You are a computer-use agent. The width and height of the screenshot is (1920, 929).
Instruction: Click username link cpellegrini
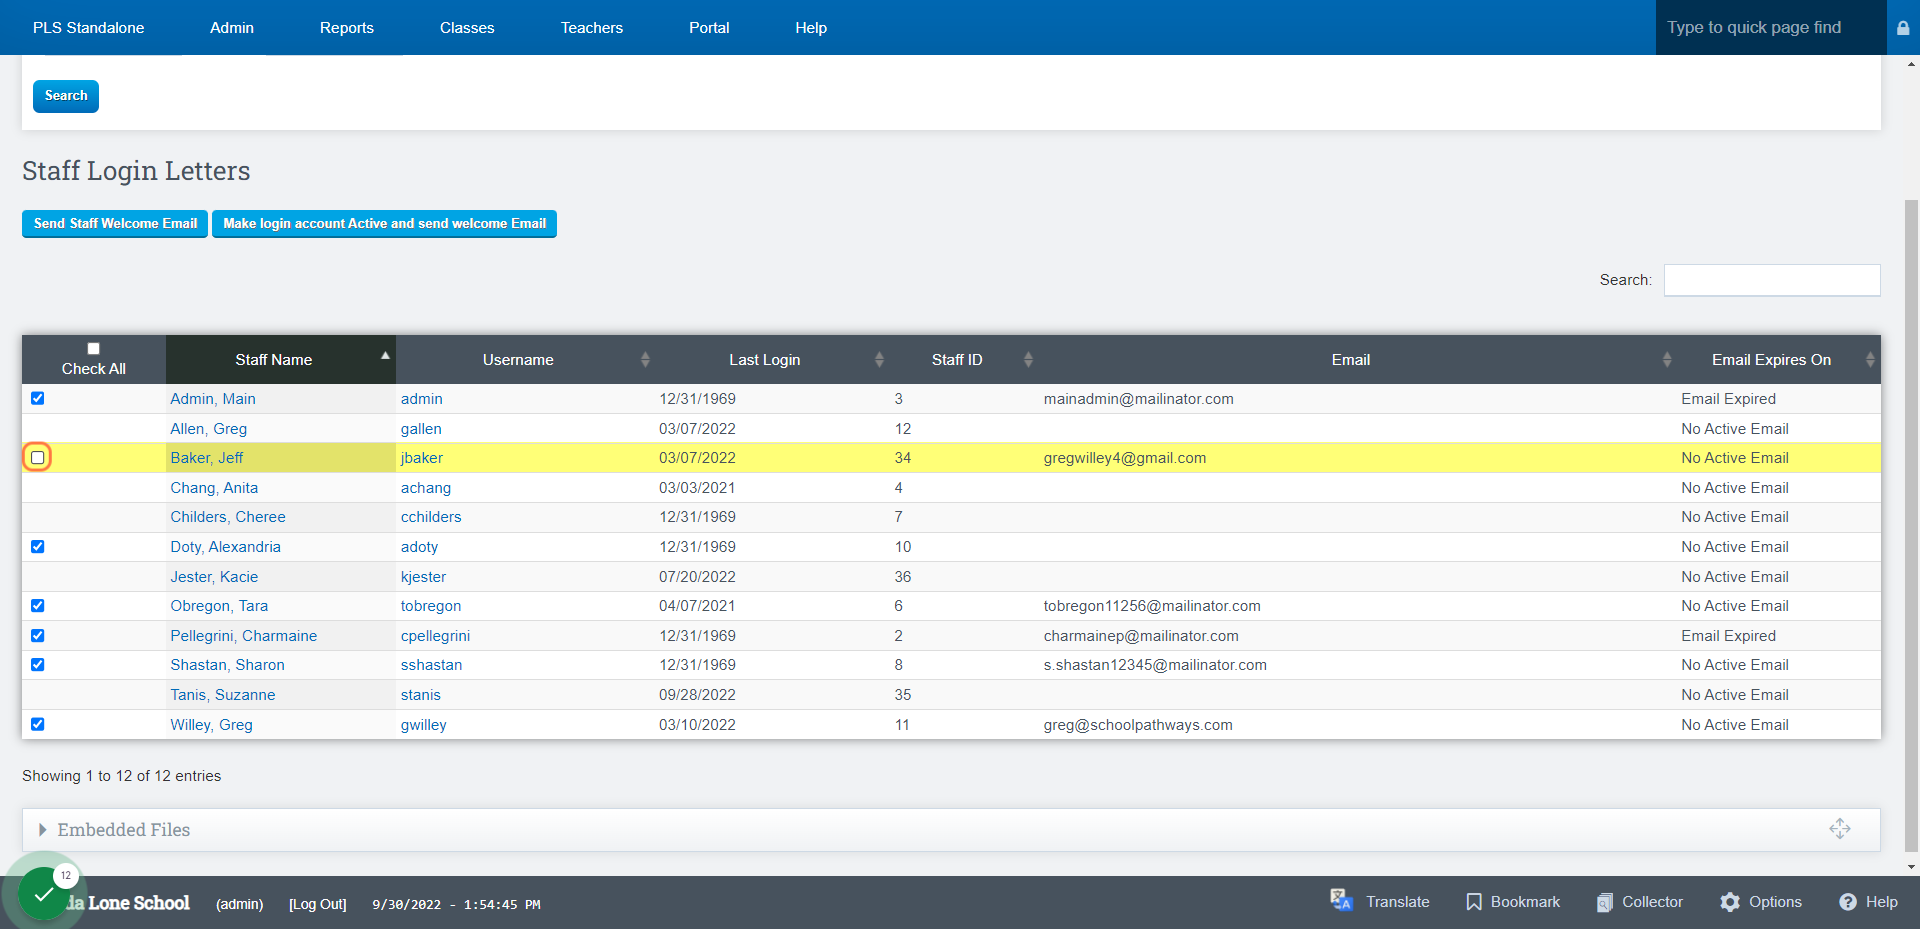coord(435,636)
